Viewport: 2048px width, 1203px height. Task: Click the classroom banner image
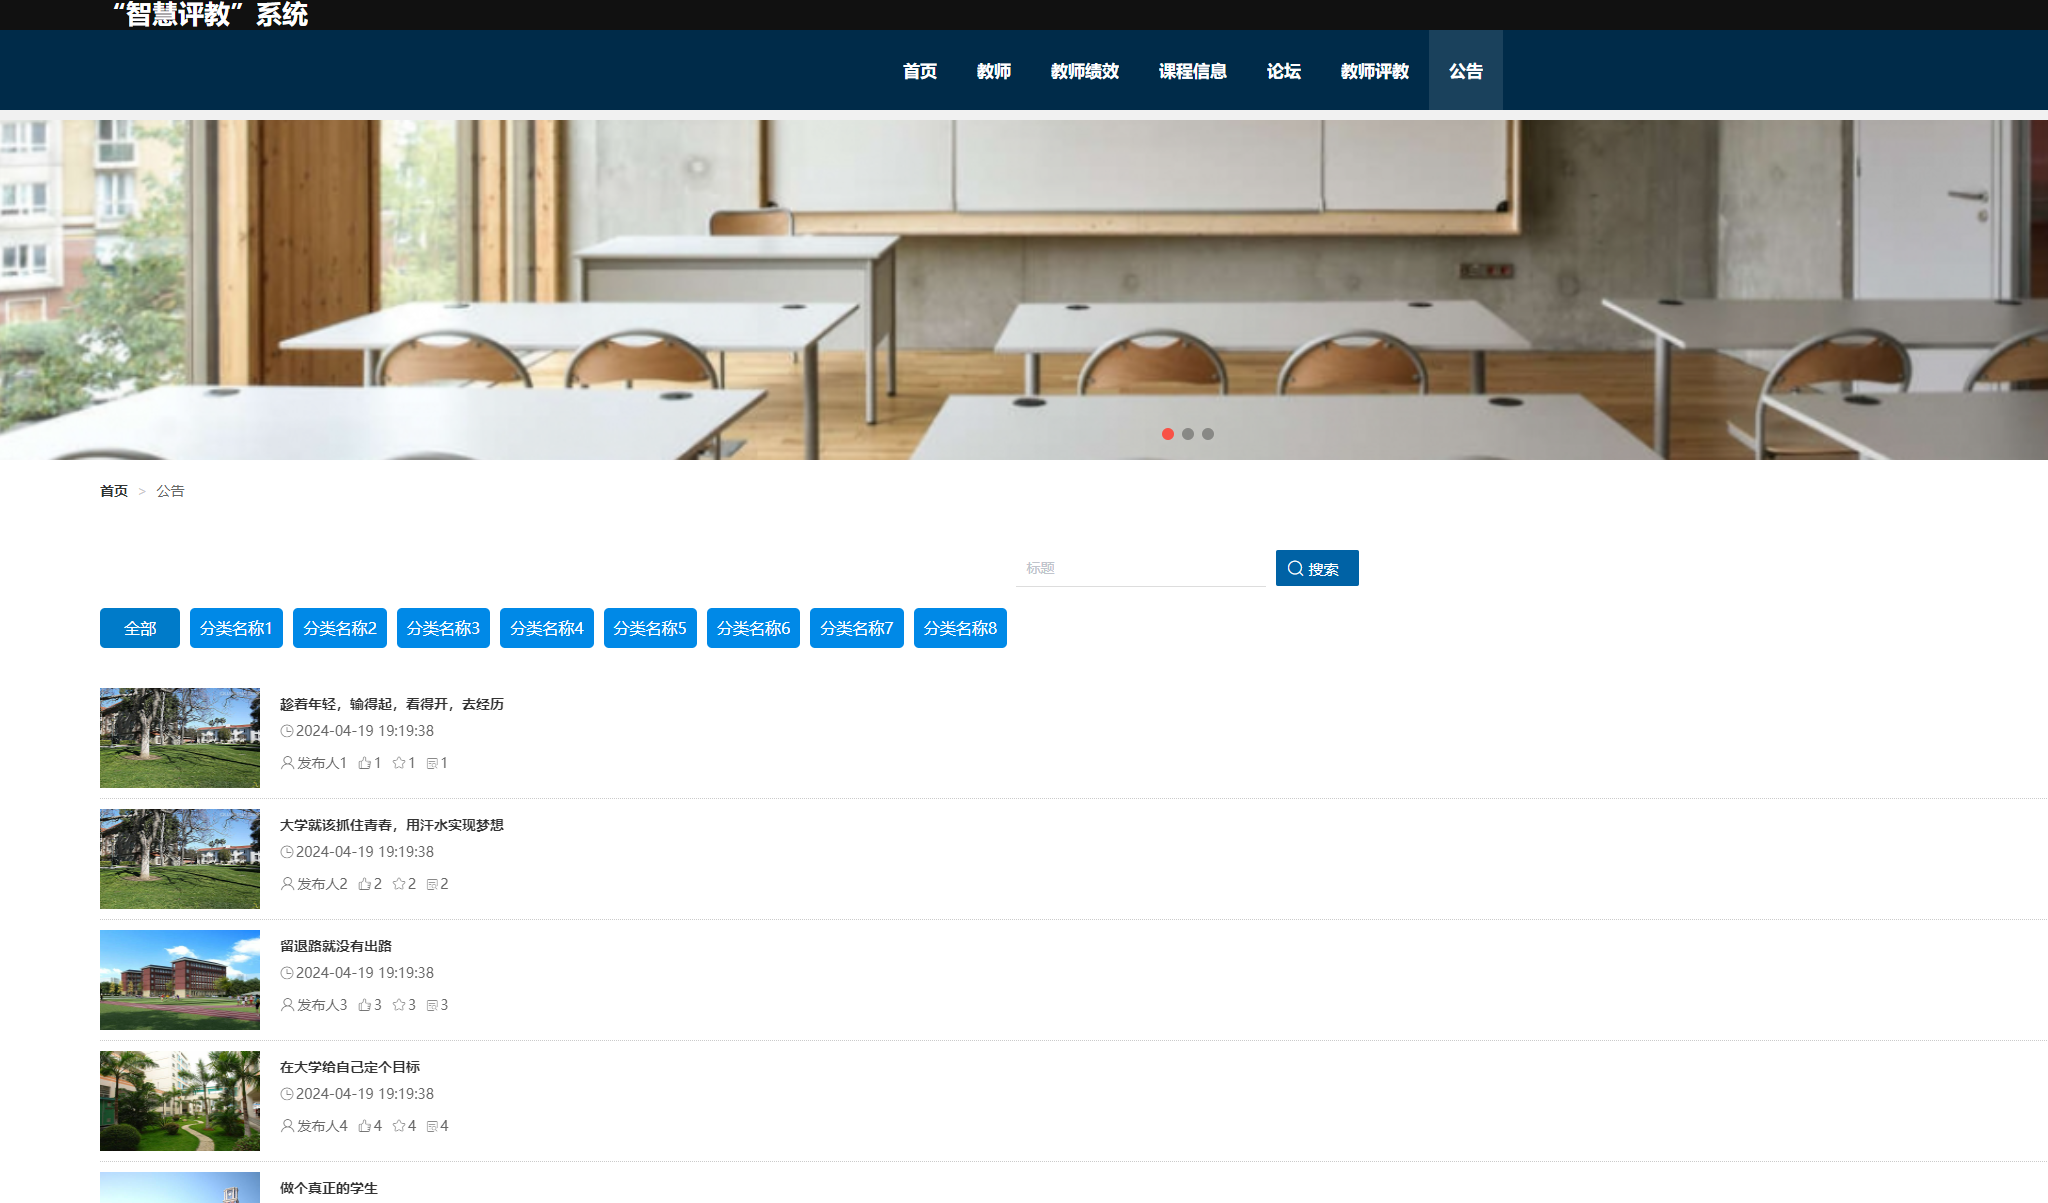[1024, 290]
